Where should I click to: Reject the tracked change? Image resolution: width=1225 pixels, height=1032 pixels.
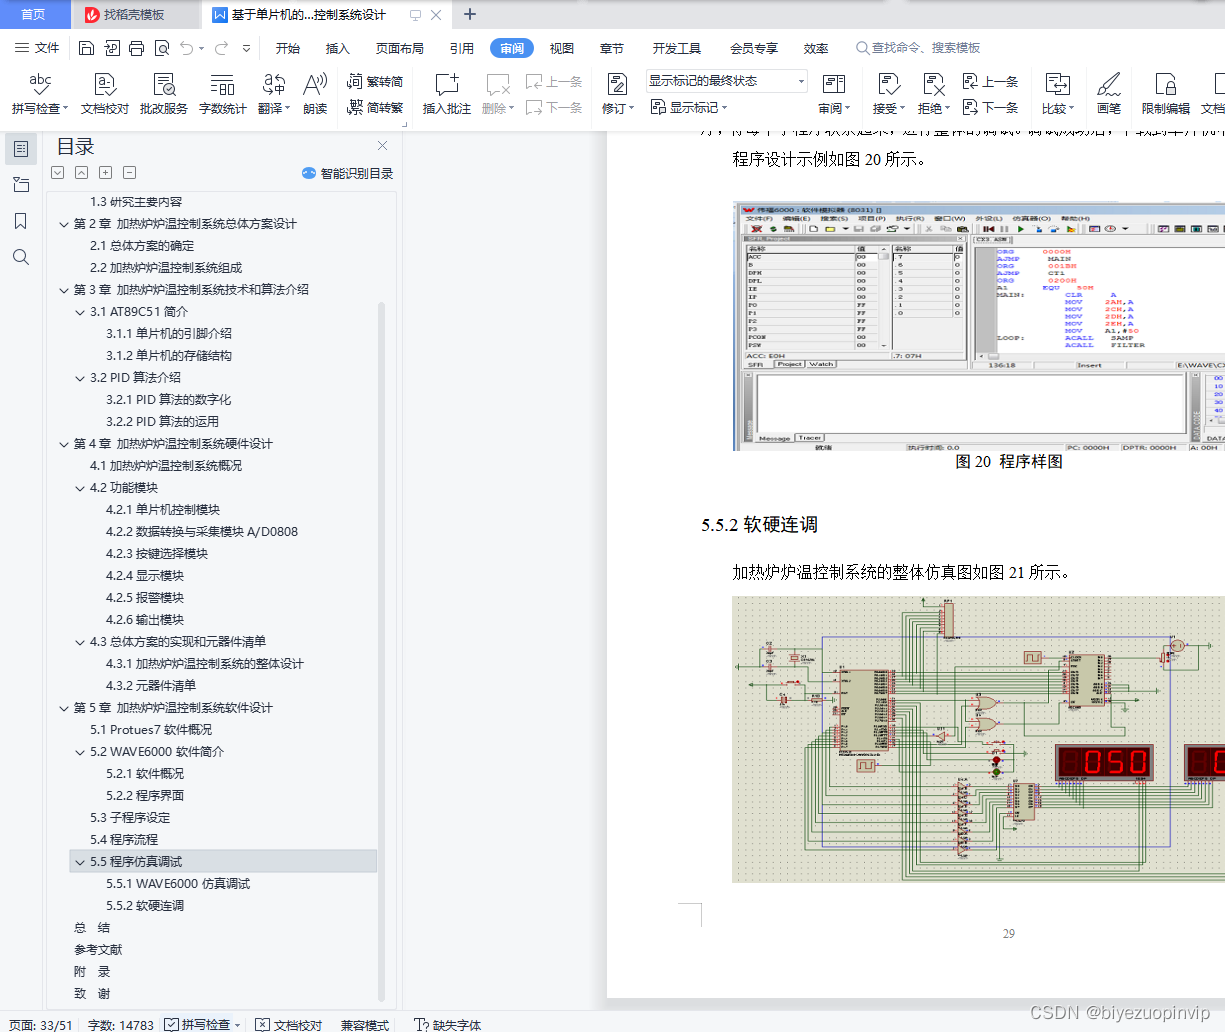coord(934,94)
